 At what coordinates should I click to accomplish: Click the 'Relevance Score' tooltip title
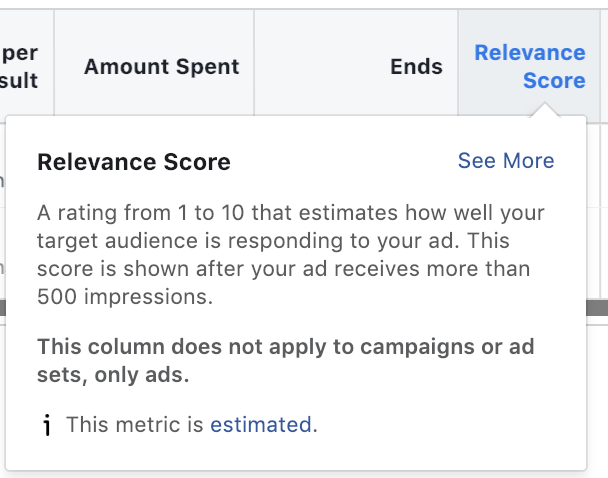pyautogui.click(x=134, y=162)
